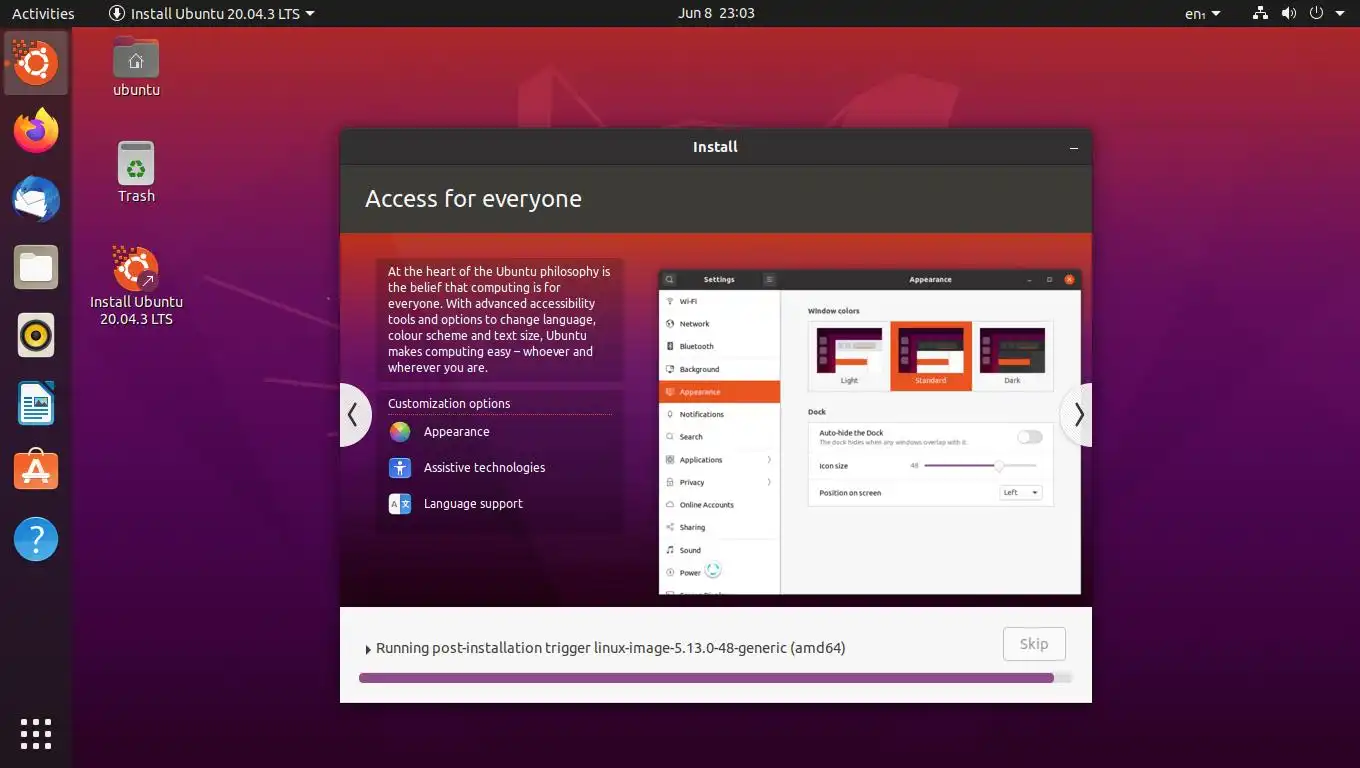Click the network status icon in top bar
The height and width of the screenshot is (768, 1360).
point(1260,13)
